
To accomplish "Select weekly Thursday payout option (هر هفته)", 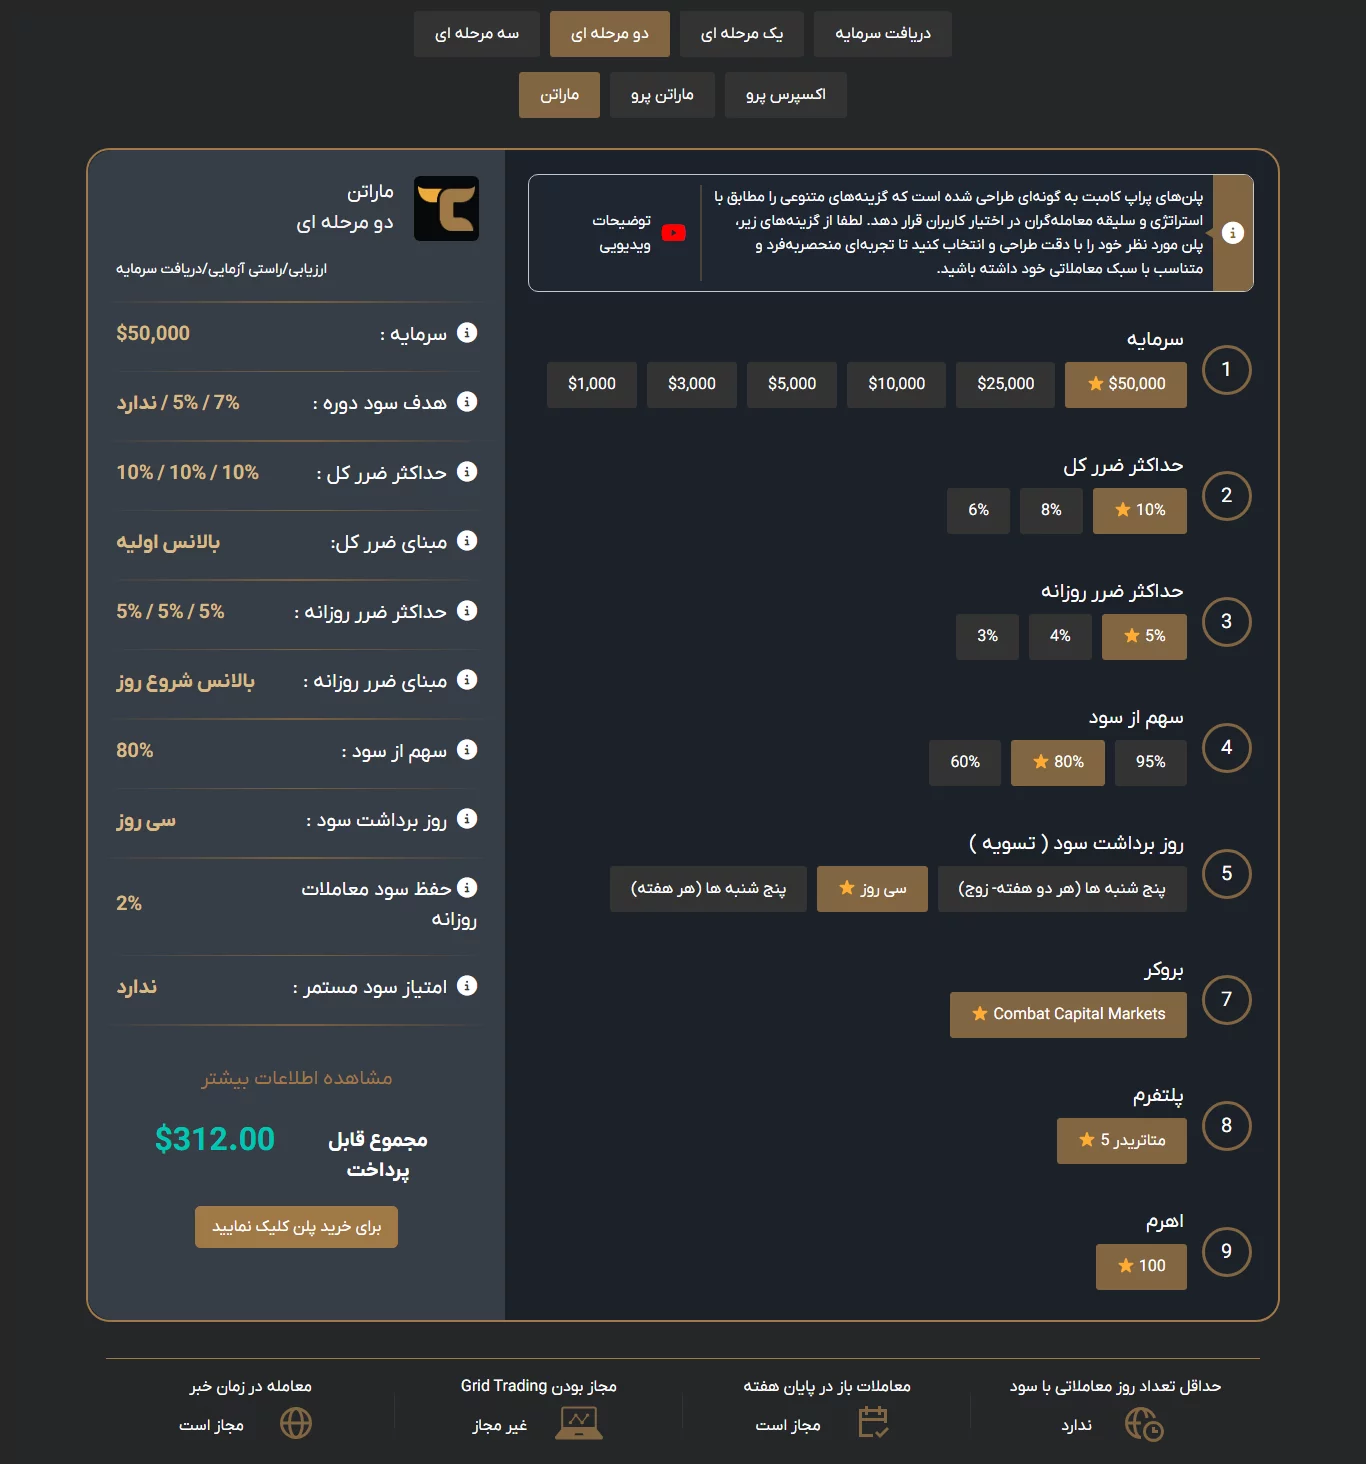I will click(708, 888).
